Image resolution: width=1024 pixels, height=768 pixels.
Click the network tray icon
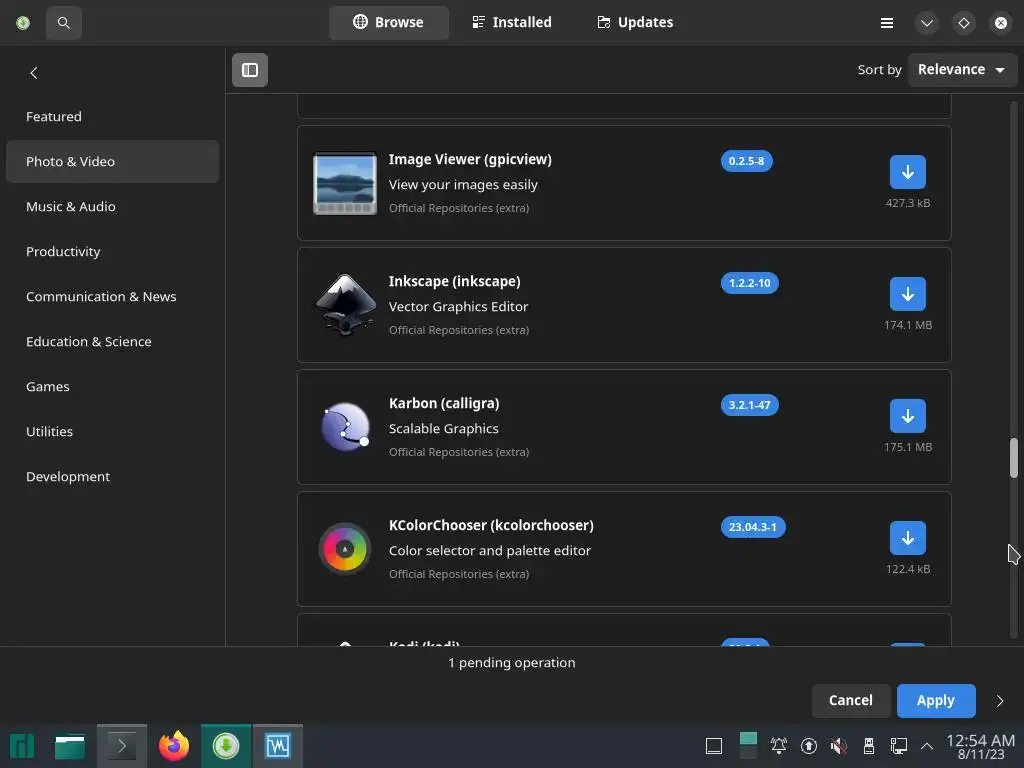899,746
